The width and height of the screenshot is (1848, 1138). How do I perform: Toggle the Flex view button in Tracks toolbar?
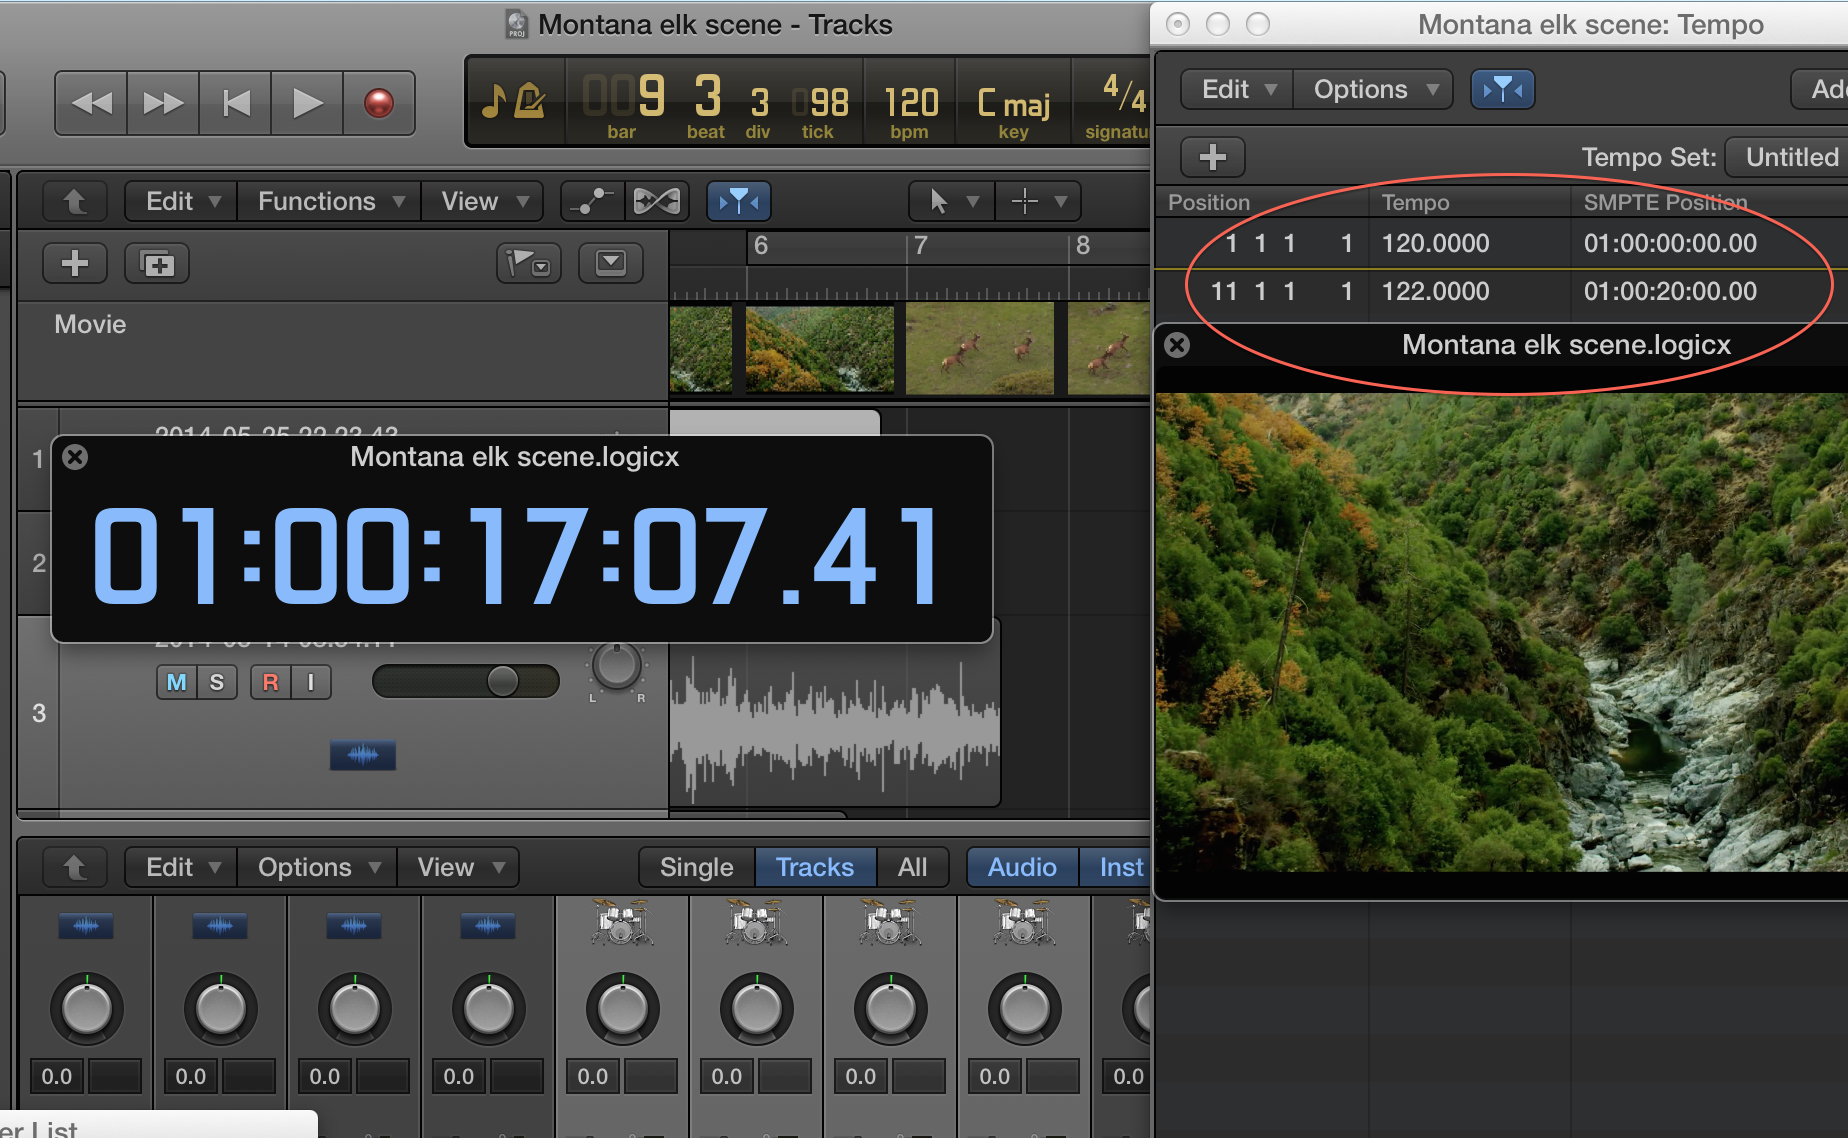pyautogui.click(x=657, y=201)
